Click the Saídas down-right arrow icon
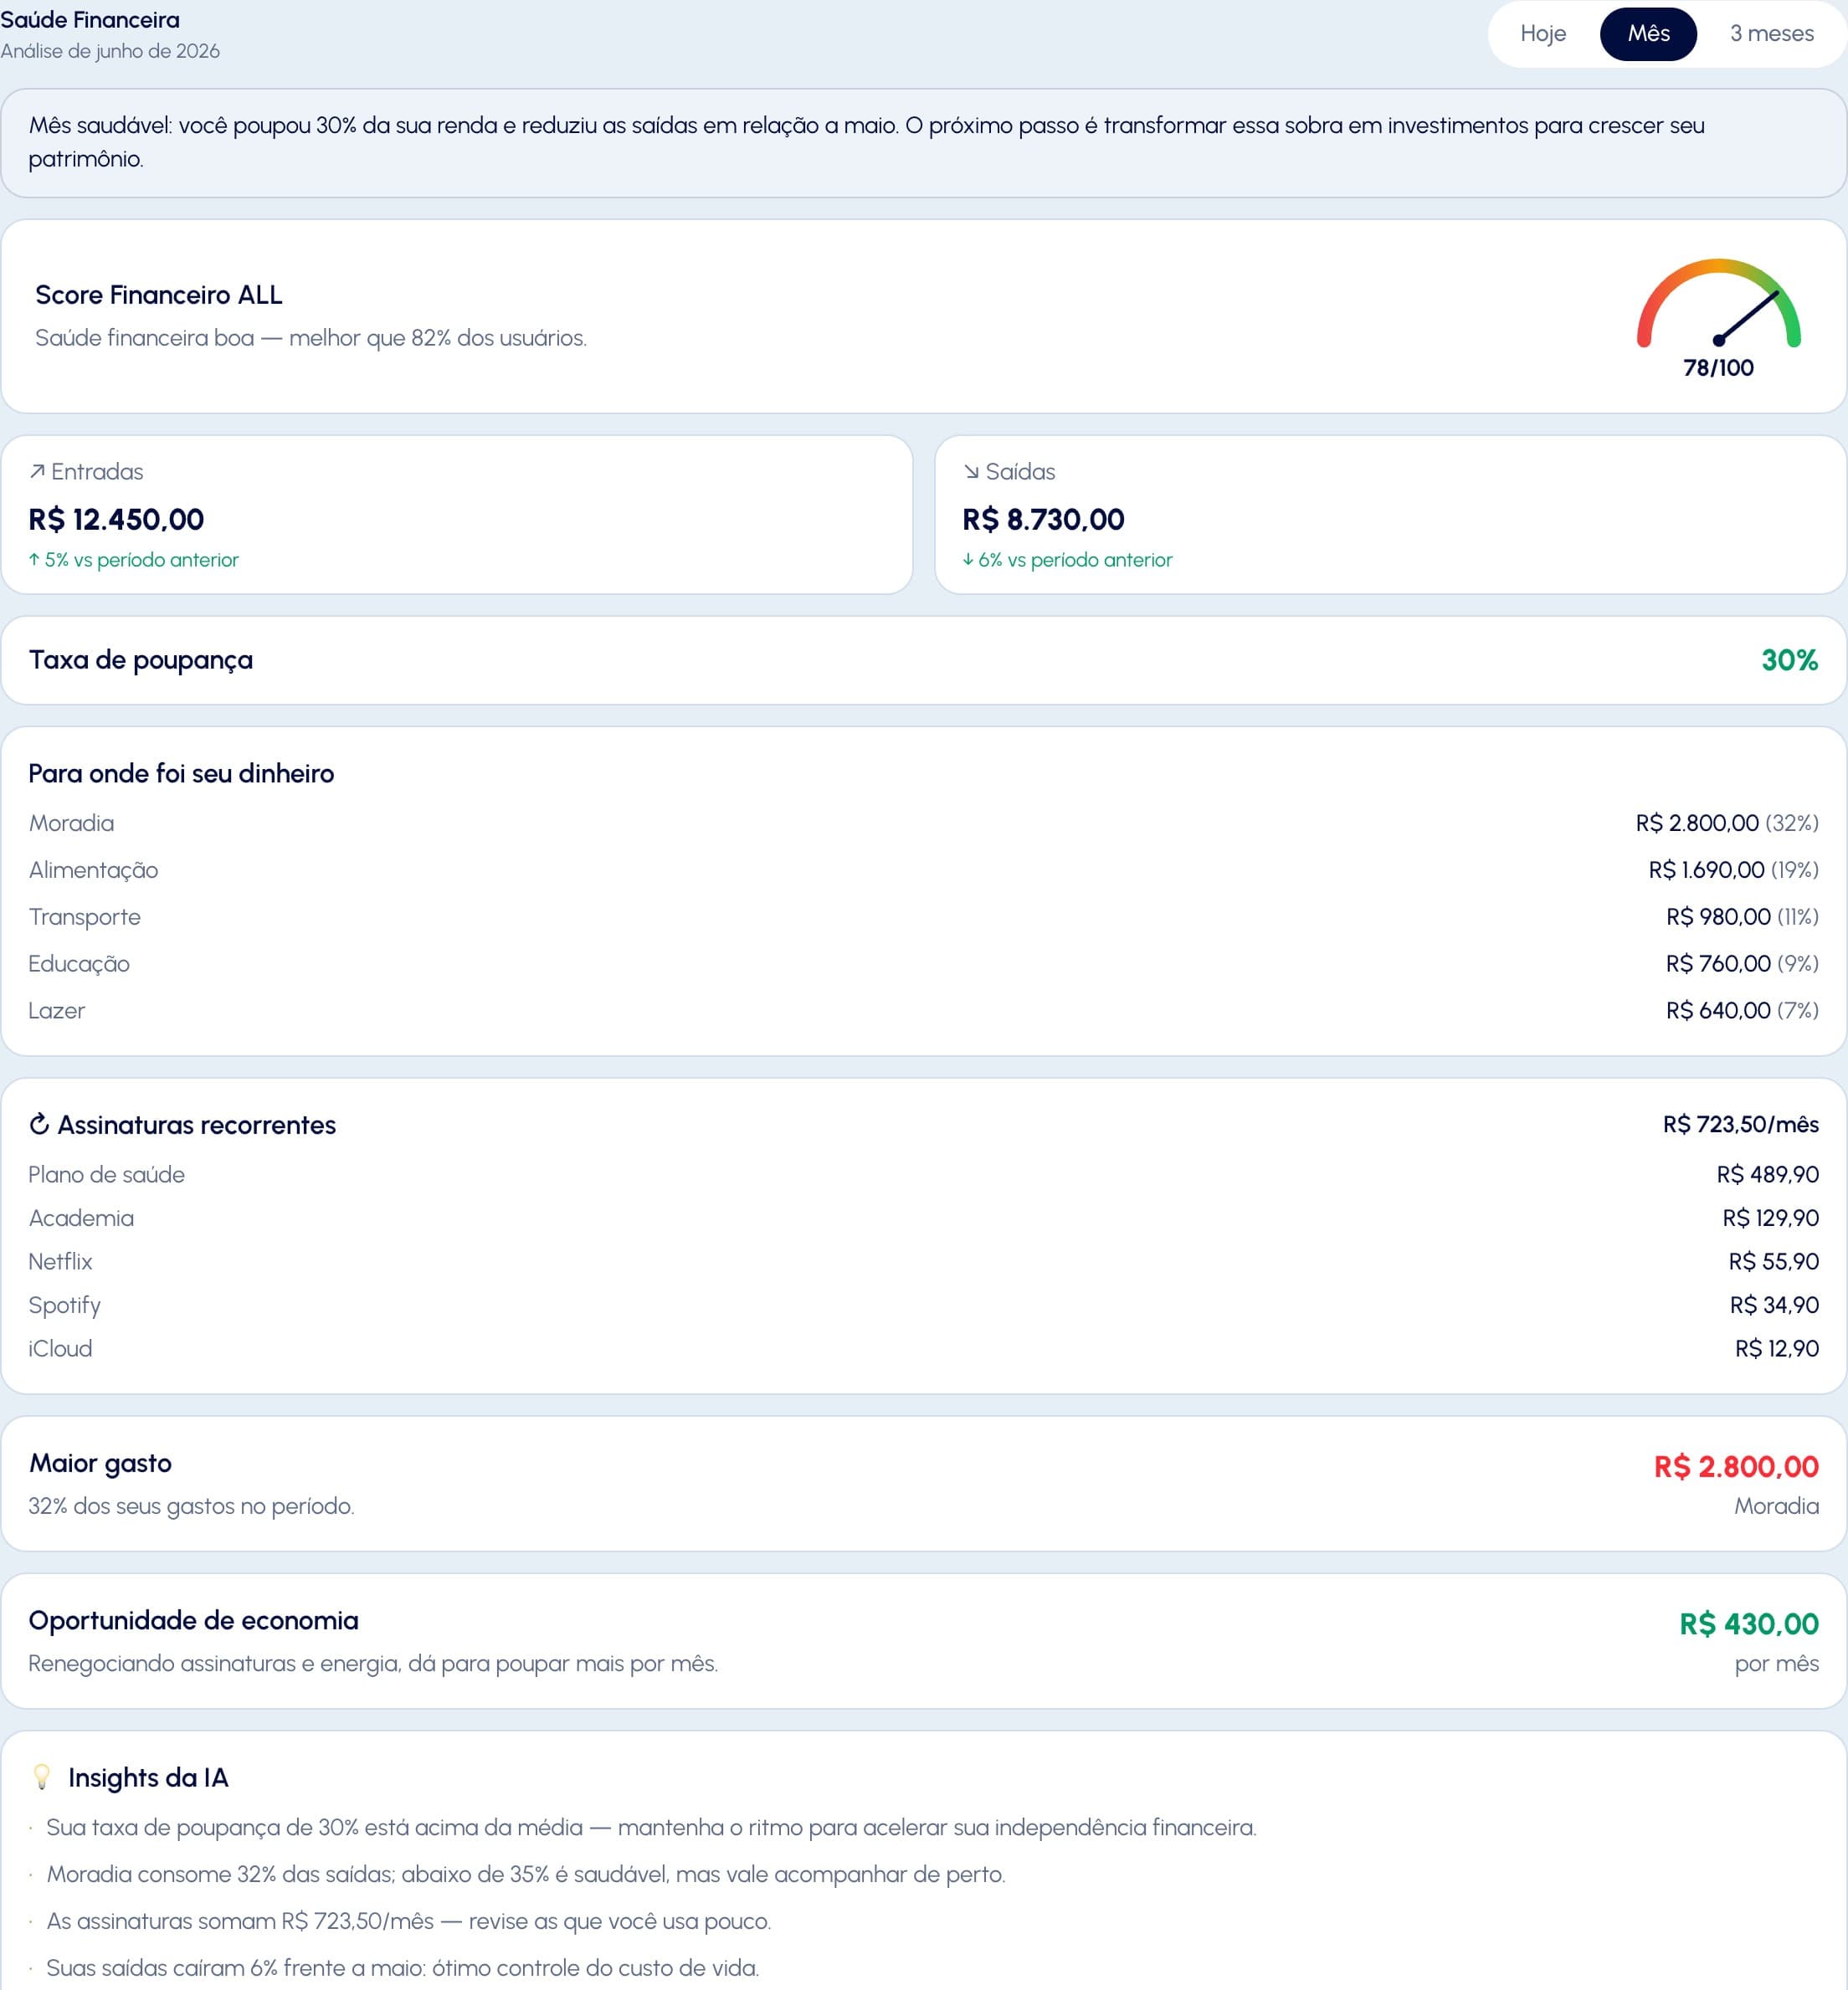The width and height of the screenshot is (1848, 1990). click(971, 472)
